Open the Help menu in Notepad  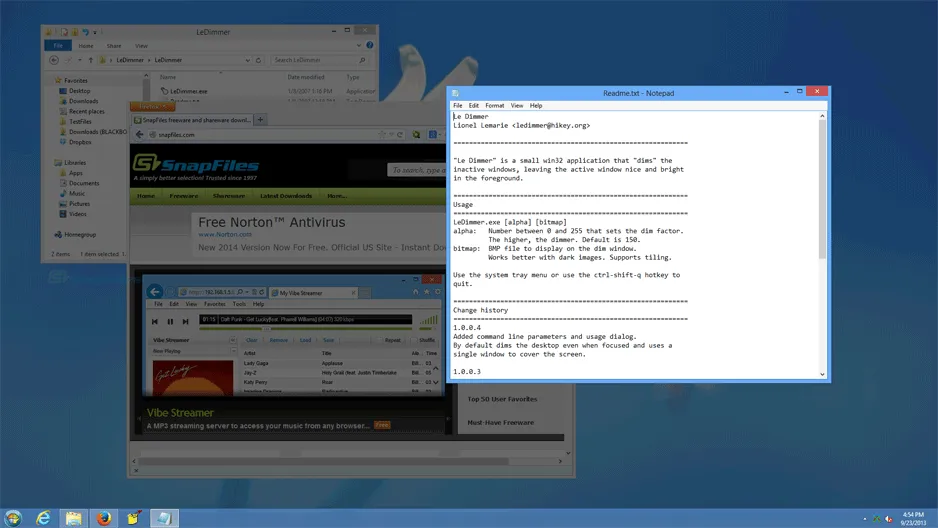(x=536, y=105)
